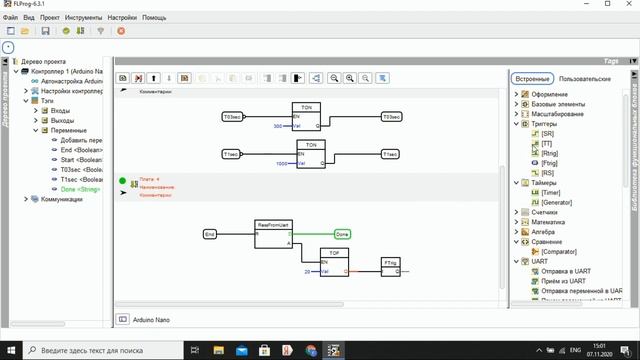The height and width of the screenshot is (360, 640).
Task: Click the green check verify project icon
Action: click(x=66, y=31)
